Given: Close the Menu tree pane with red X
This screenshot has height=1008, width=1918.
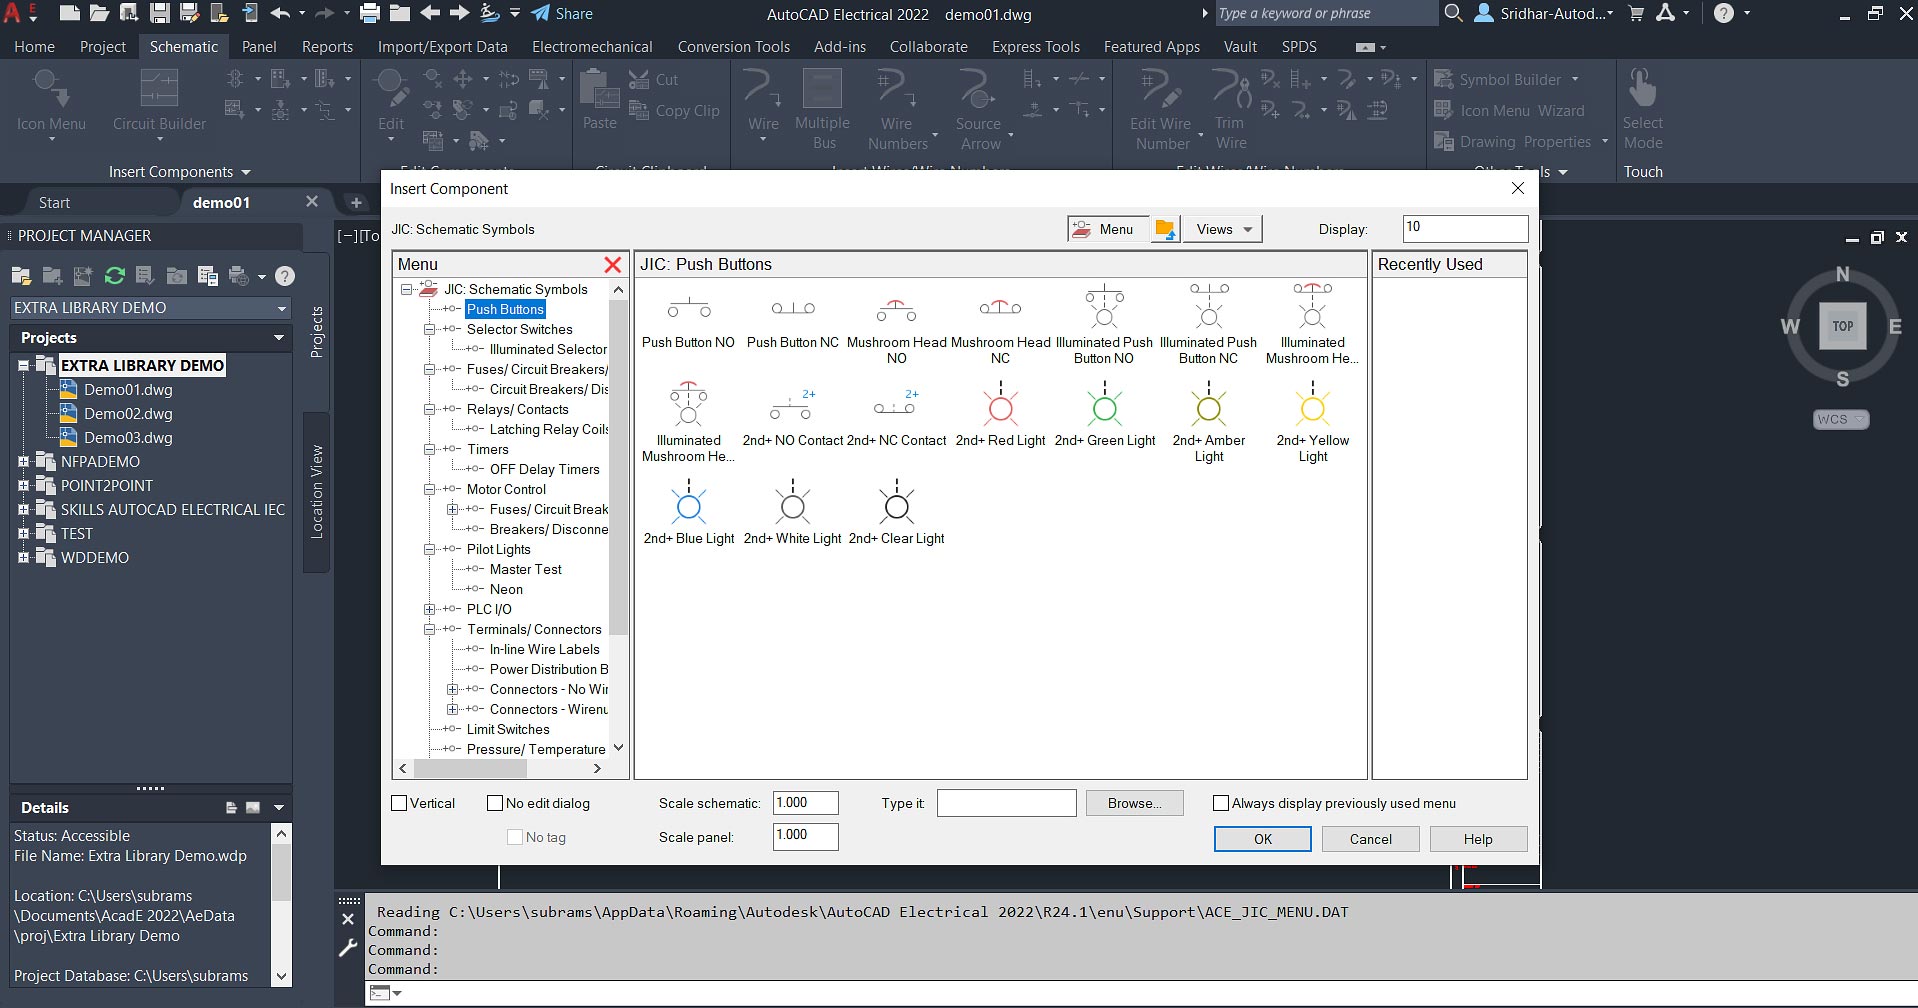Looking at the screenshot, I should (613, 265).
